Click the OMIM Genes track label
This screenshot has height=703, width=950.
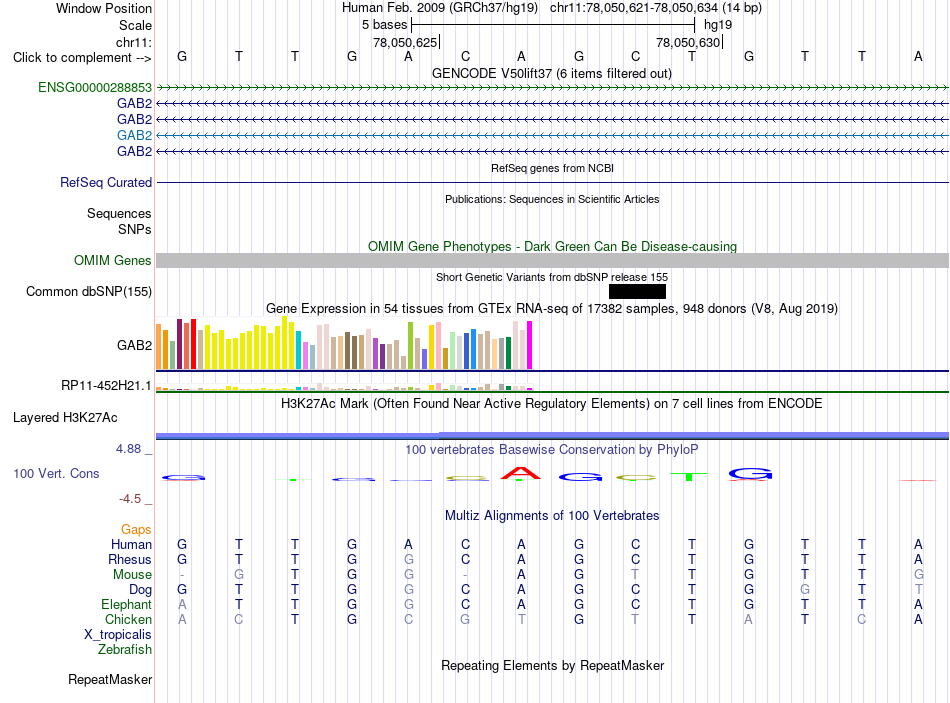[x=112, y=261]
